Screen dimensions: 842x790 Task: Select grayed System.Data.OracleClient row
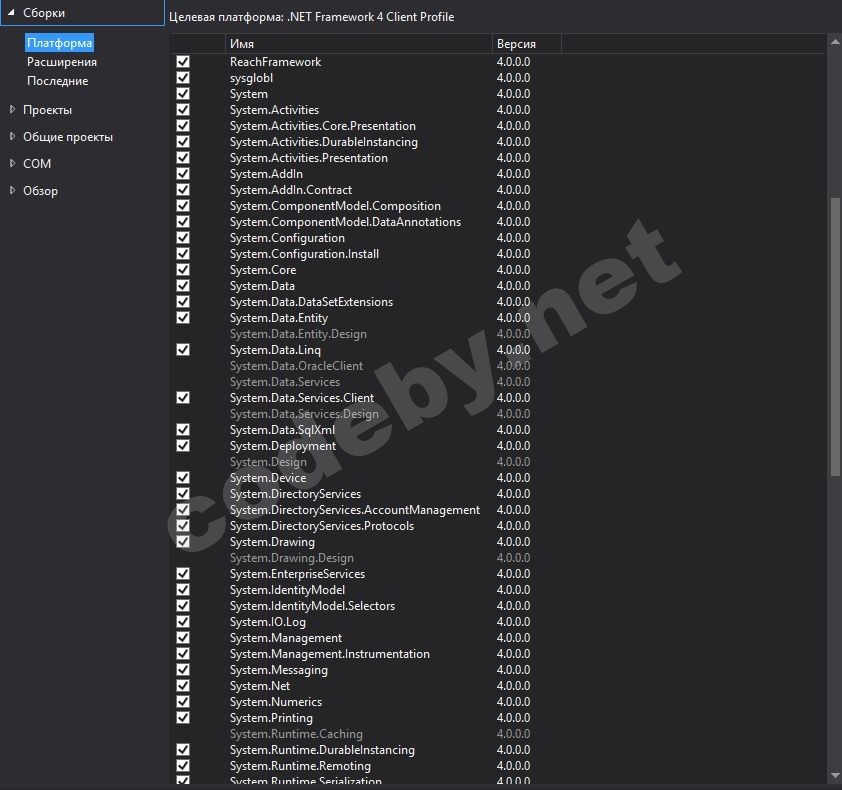point(498,366)
